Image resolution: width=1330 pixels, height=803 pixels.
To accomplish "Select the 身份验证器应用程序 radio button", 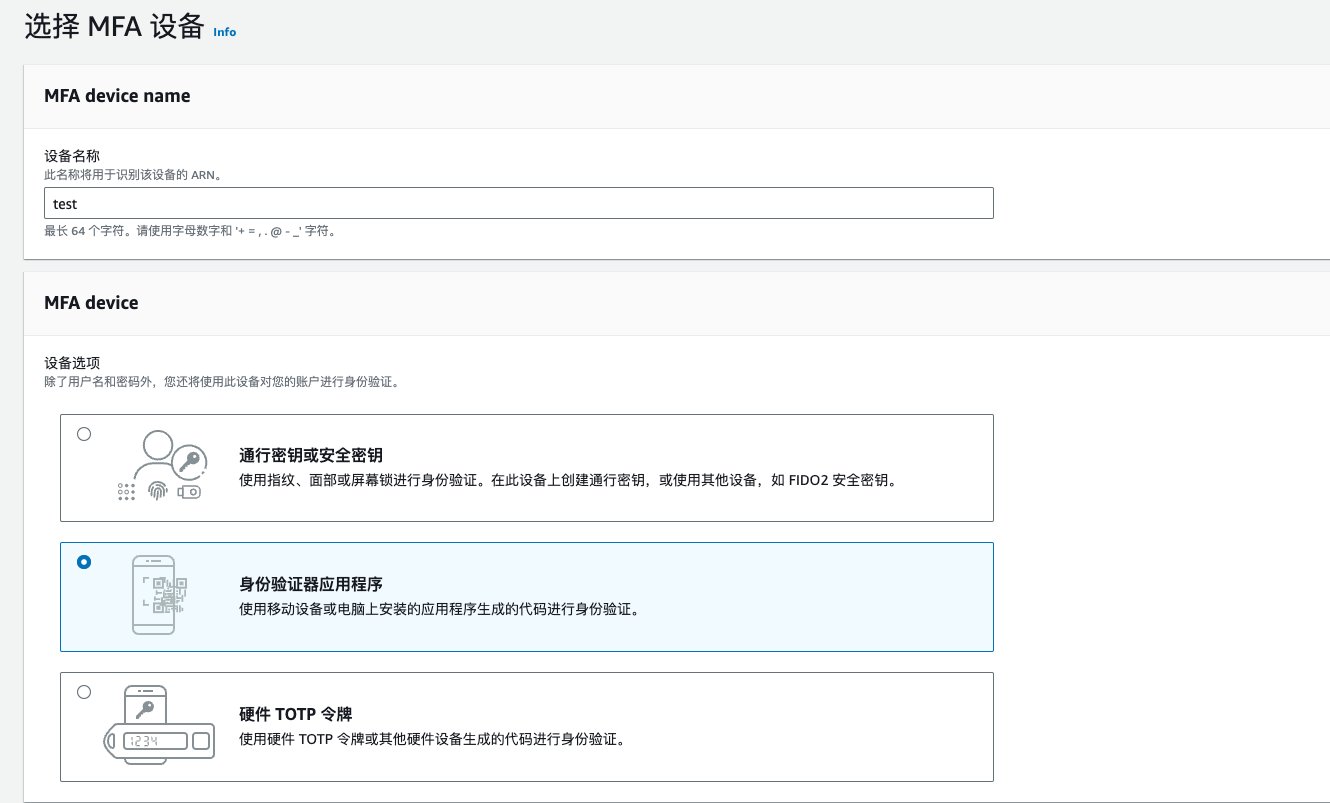I will click(x=84, y=562).
